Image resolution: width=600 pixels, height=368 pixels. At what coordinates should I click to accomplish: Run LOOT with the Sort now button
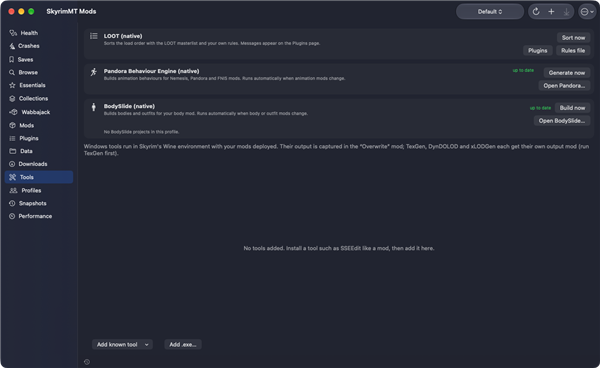point(573,37)
